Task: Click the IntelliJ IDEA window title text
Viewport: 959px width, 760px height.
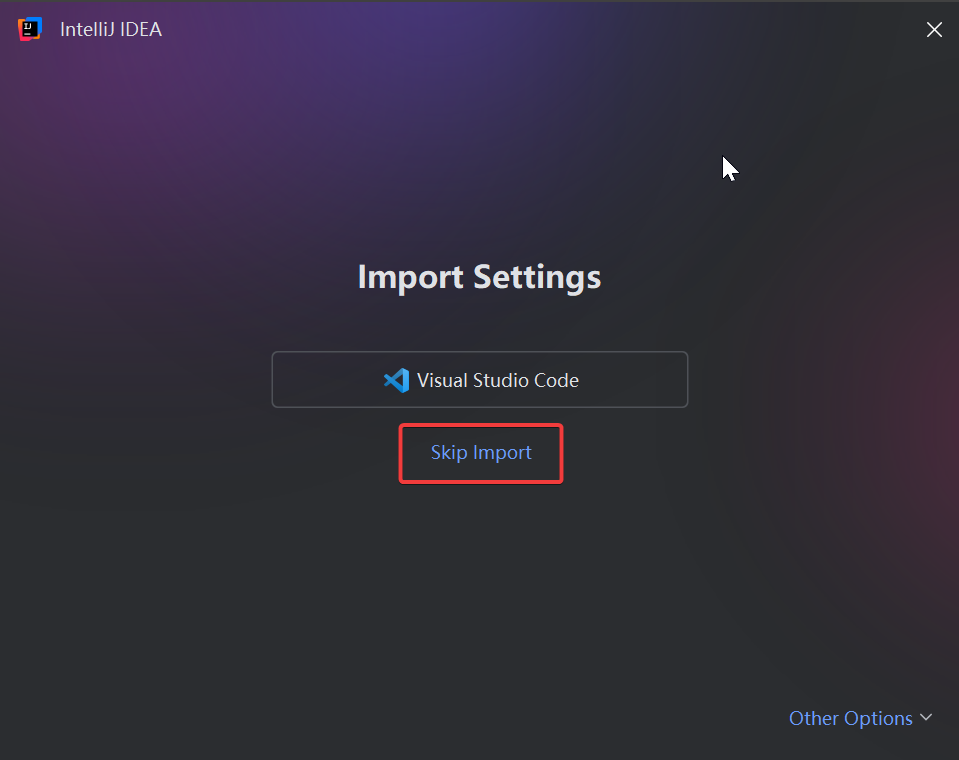Action: point(111,30)
